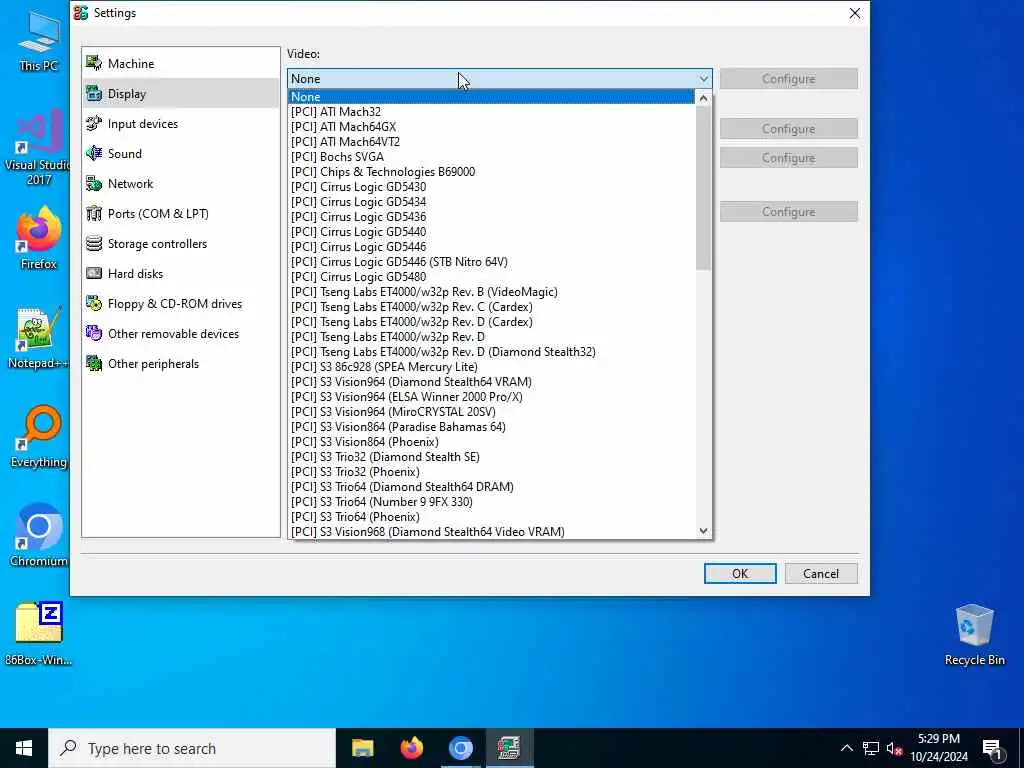Screen dimensions: 1024x768
Task: Open Network settings page
Action: click(181, 184)
